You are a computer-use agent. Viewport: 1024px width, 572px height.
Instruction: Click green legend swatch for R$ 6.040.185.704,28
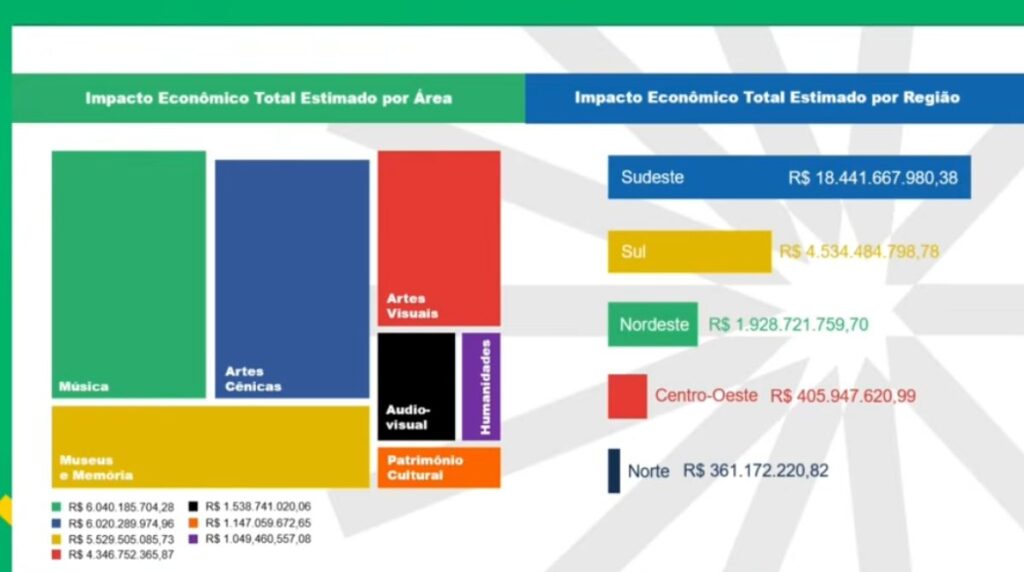pyautogui.click(x=58, y=507)
